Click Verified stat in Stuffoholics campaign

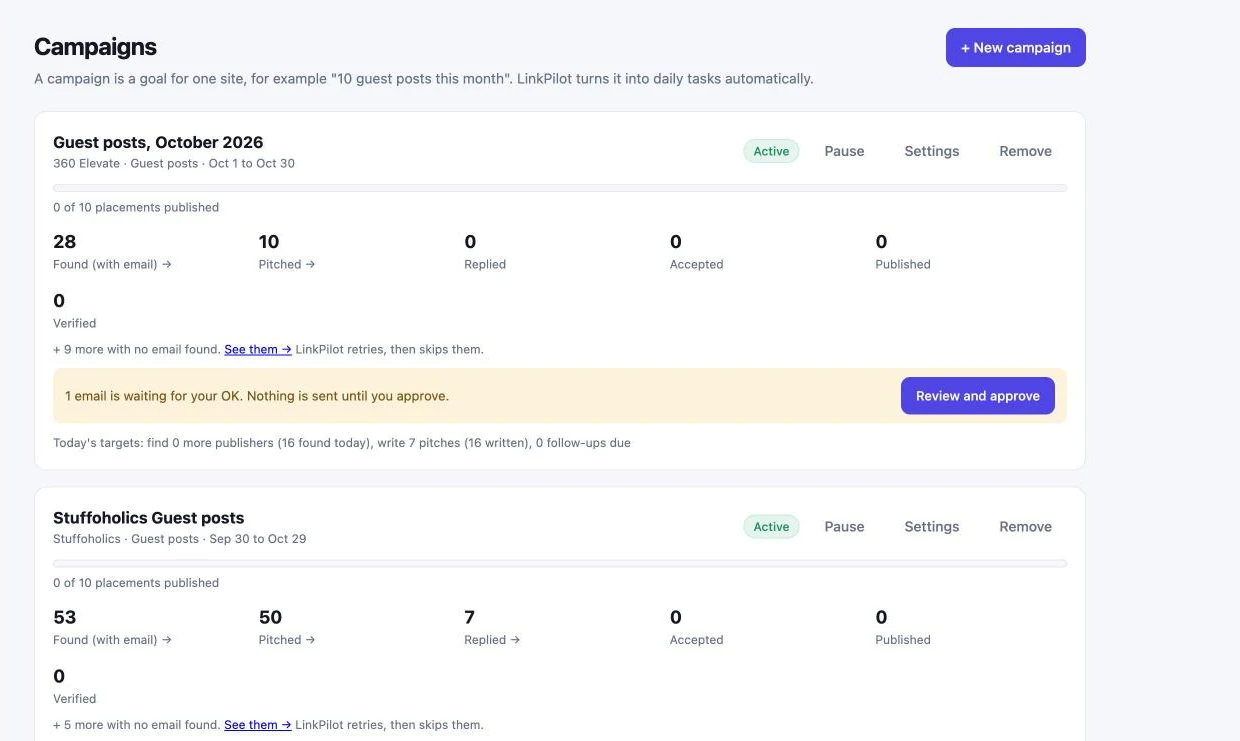pyautogui.click(x=75, y=687)
